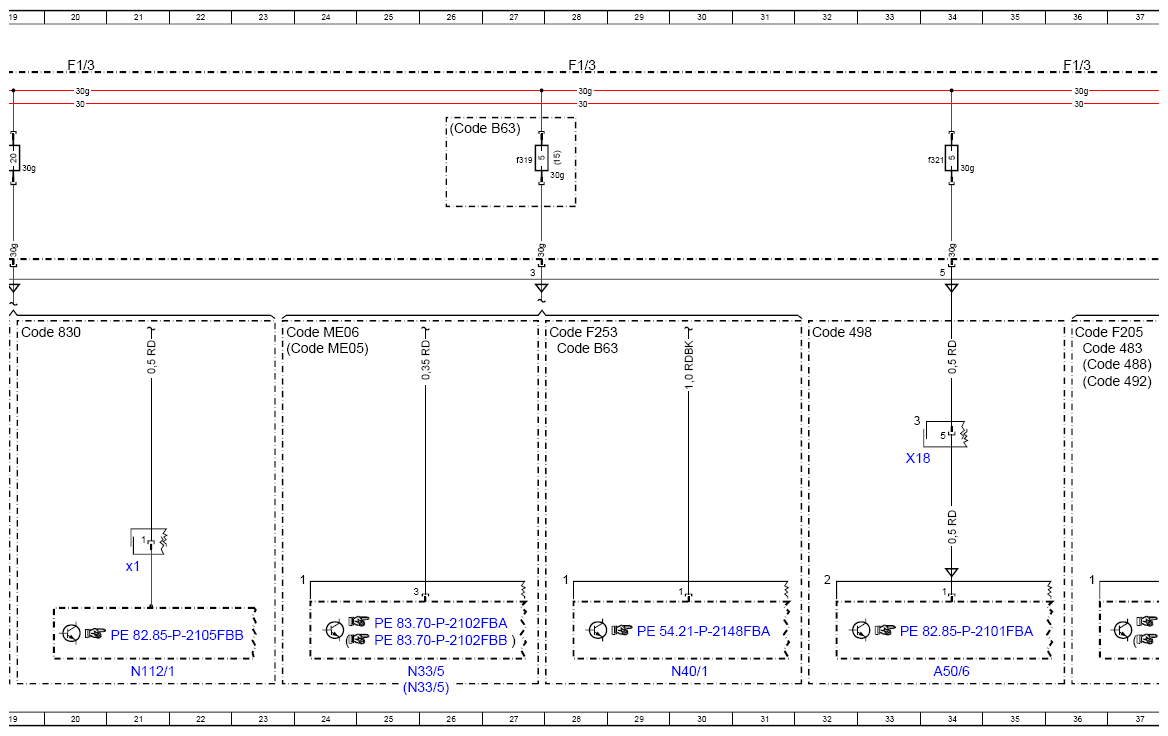The width and height of the screenshot is (1168, 736).
Task: Click pointing-hand icon beside PE 82.85-P-2101FBA
Action: (x=884, y=630)
